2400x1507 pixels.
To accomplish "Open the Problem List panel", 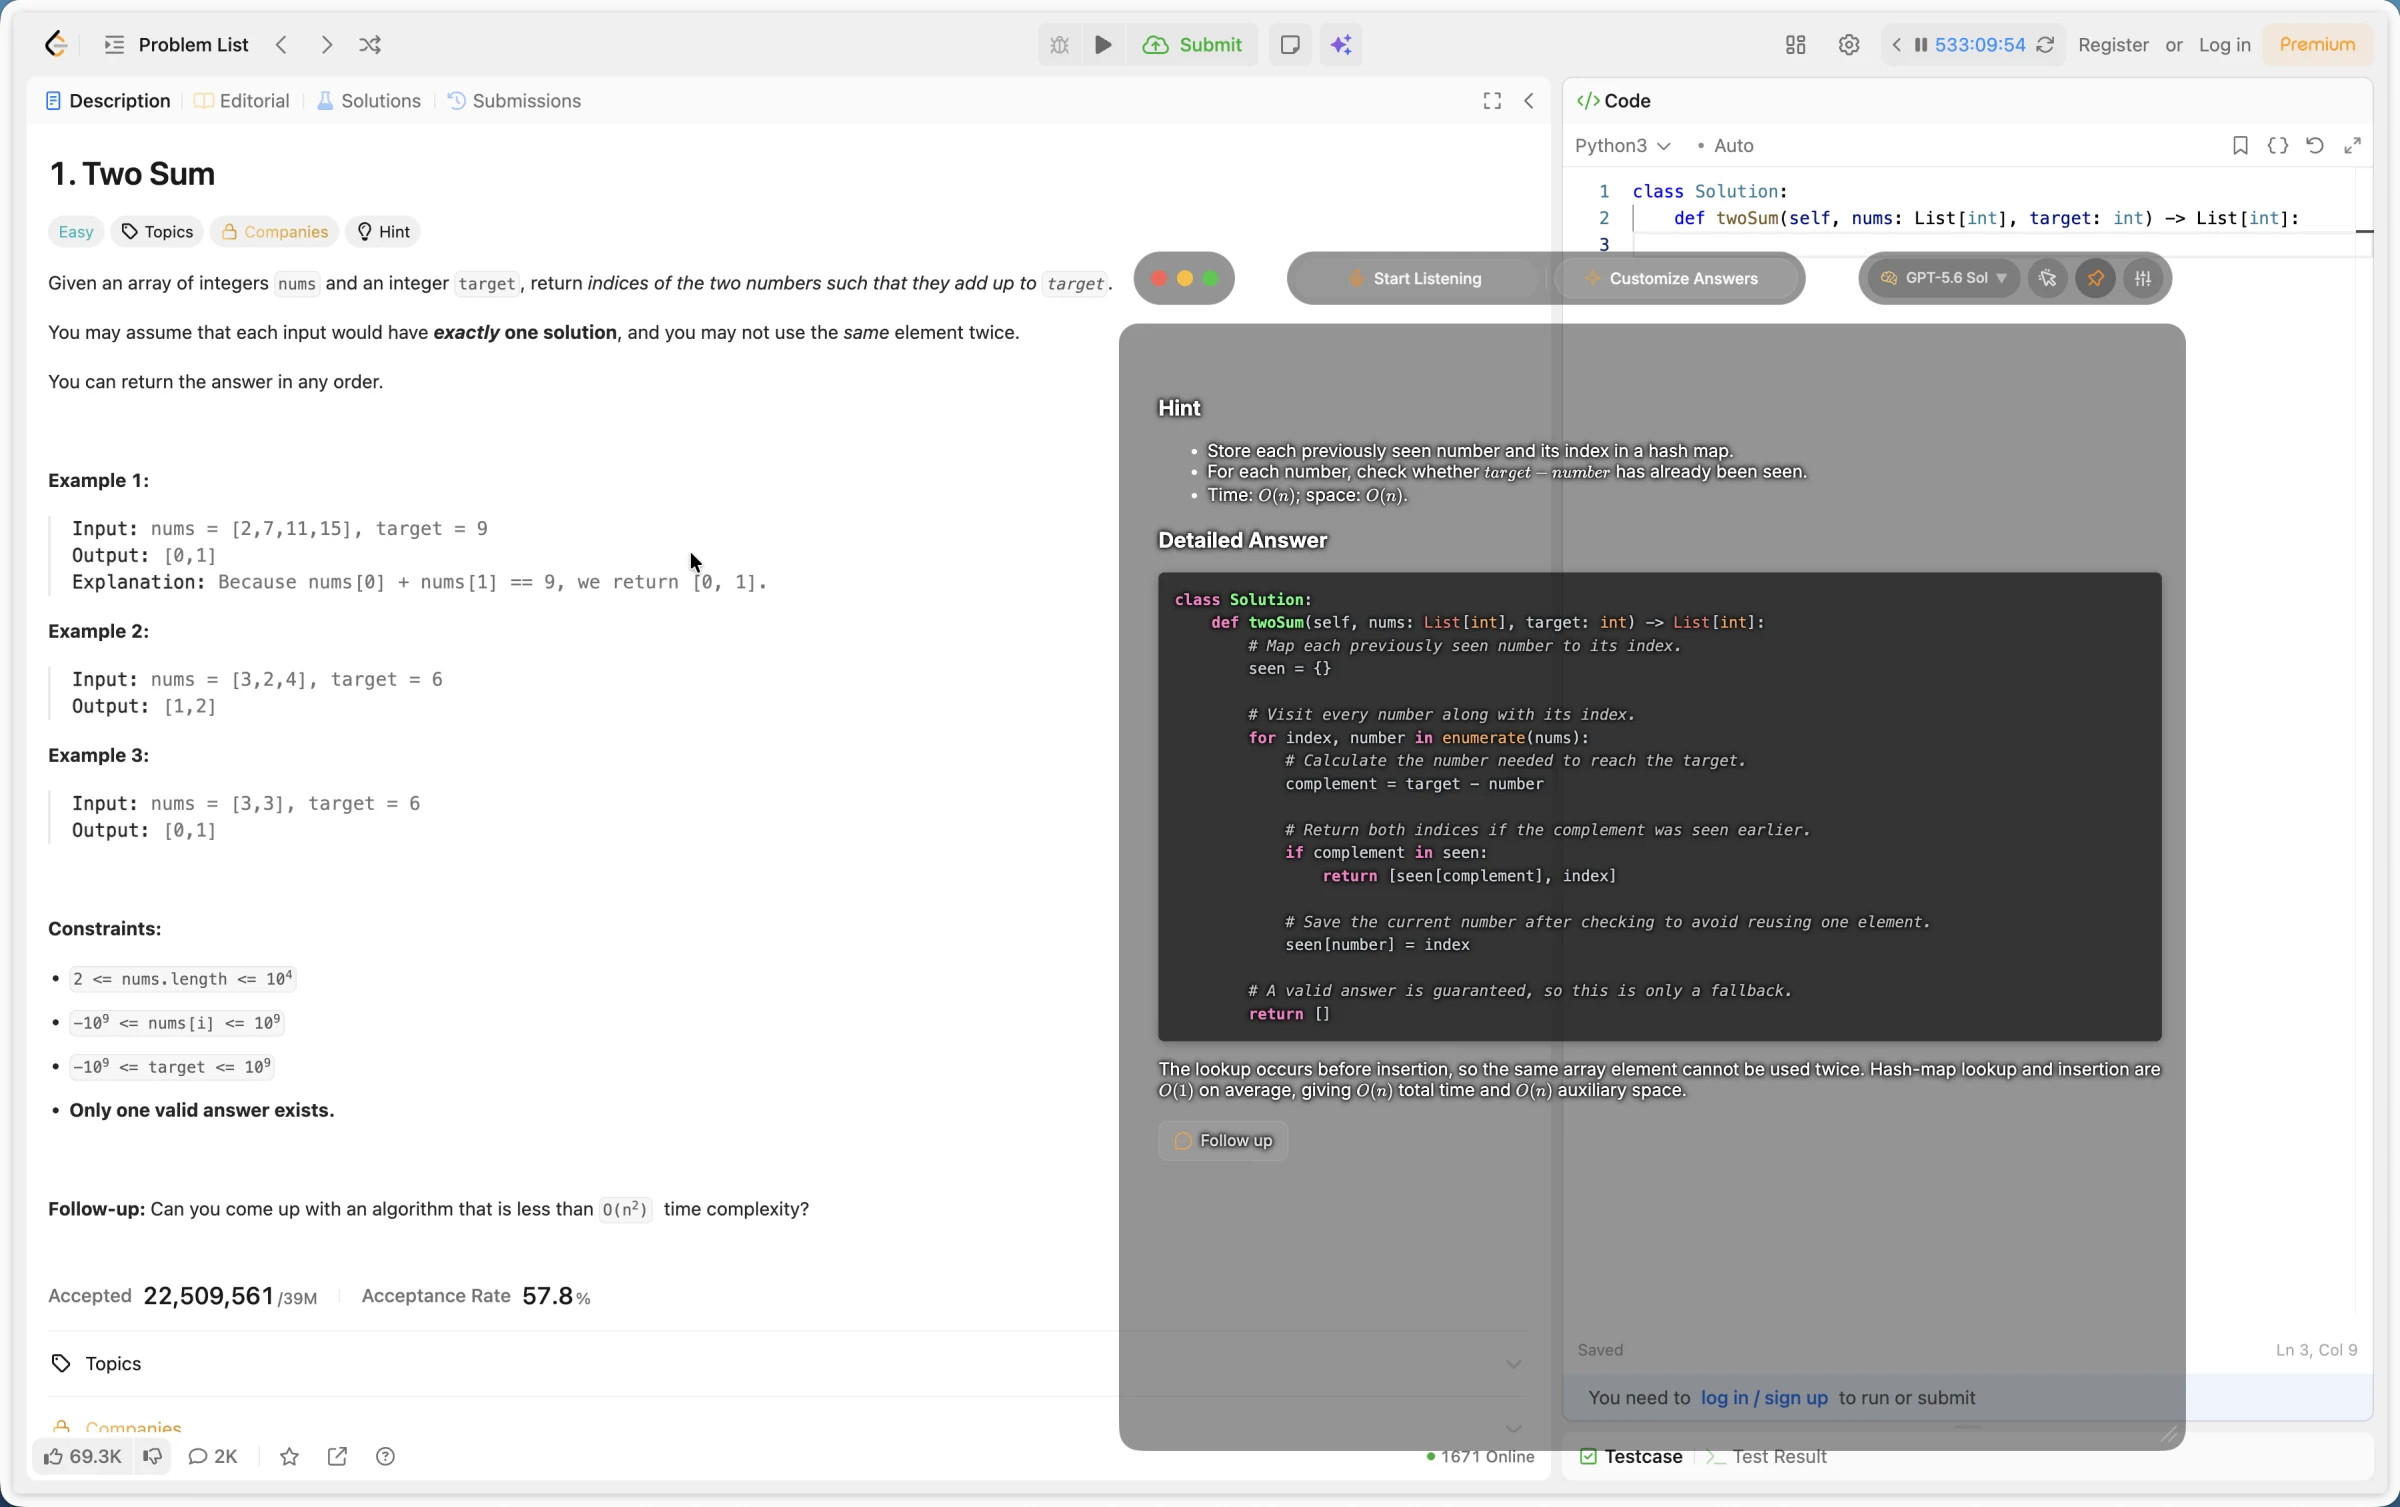I will pos(176,44).
